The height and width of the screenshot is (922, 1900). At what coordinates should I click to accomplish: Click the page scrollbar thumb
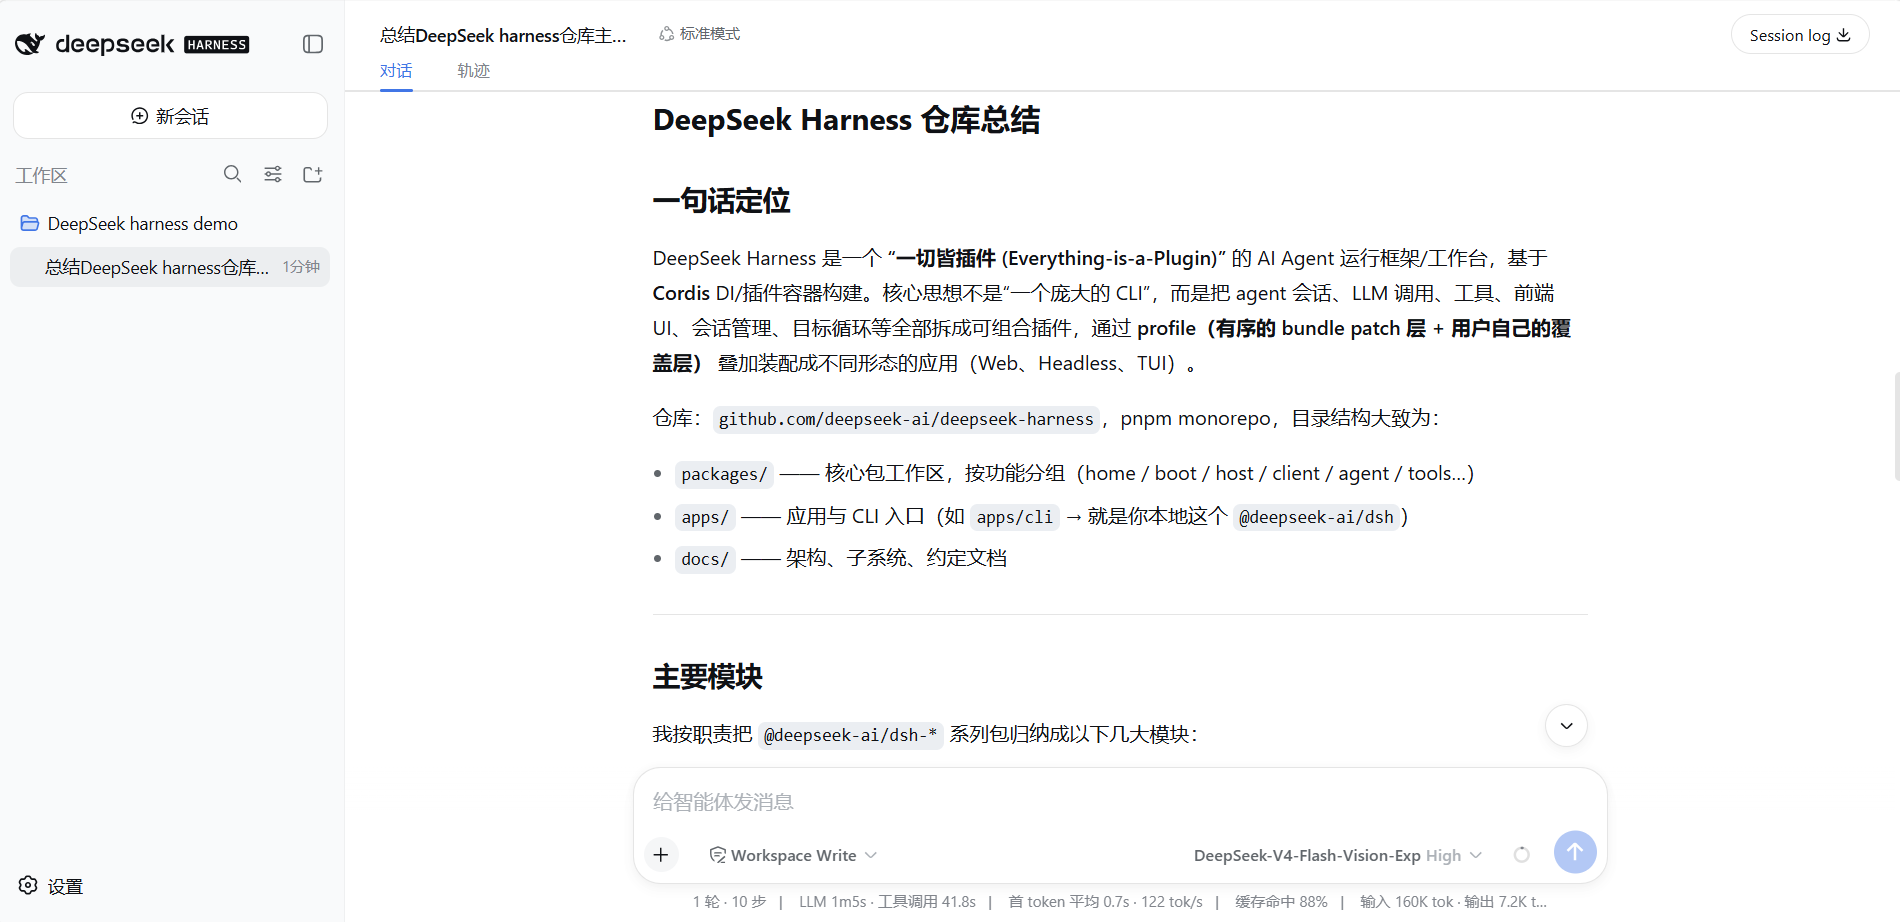1896,426
